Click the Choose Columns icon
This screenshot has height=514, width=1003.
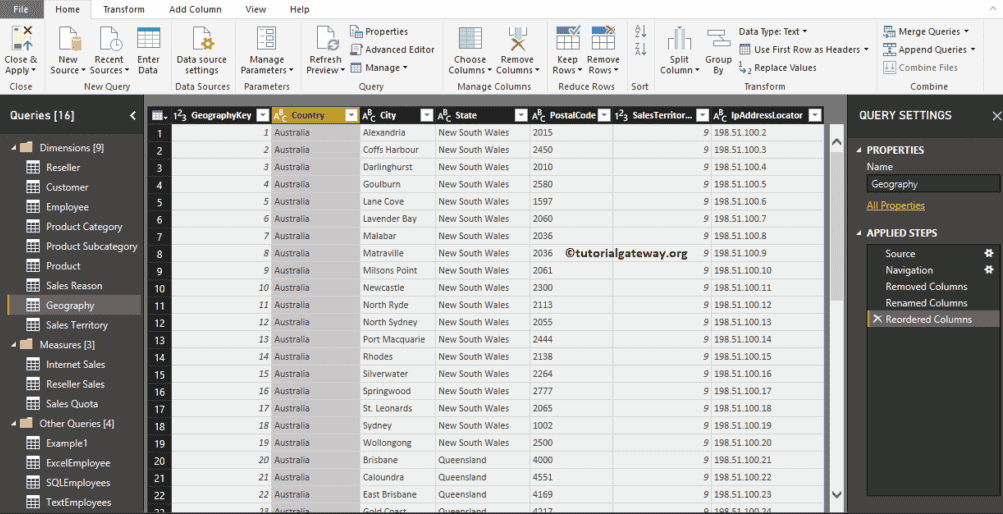pos(469,40)
